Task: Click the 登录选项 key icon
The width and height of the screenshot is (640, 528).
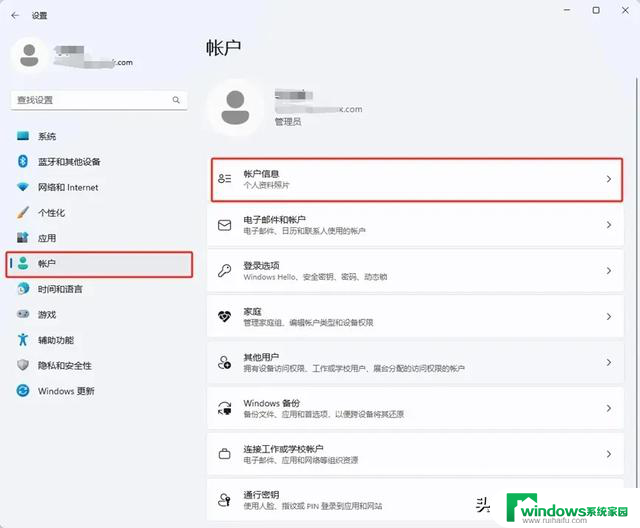Action: [x=224, y=270]
